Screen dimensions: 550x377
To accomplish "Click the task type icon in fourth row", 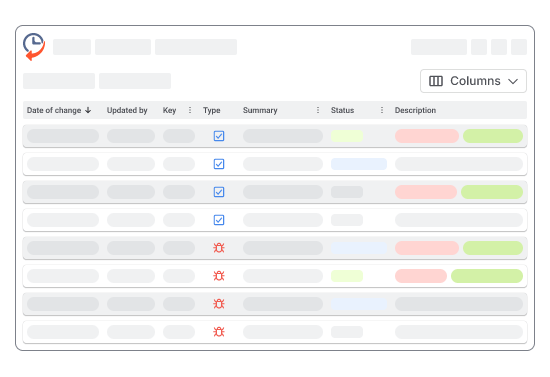I will click(219, 220).
